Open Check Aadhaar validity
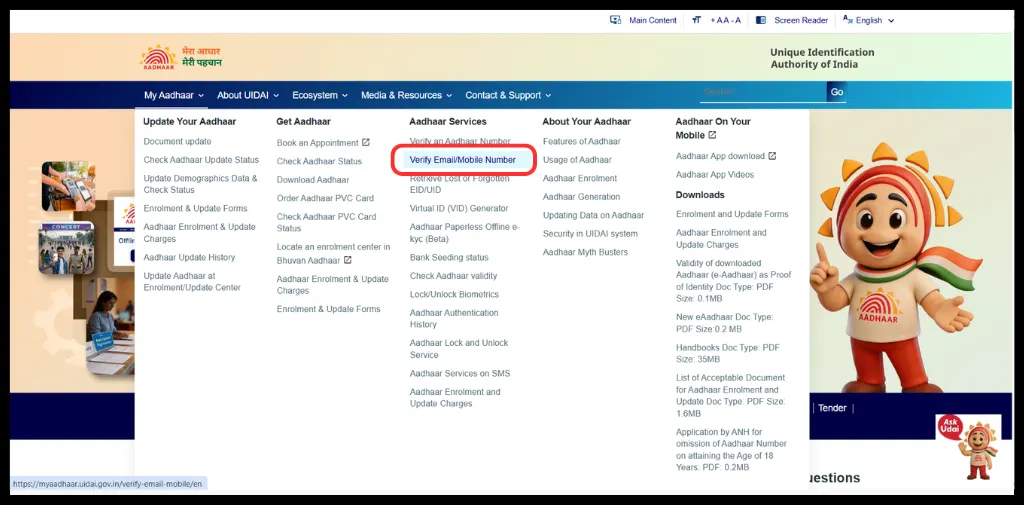The width and height of the screenshot is (1024, 505). coord(453,276)
